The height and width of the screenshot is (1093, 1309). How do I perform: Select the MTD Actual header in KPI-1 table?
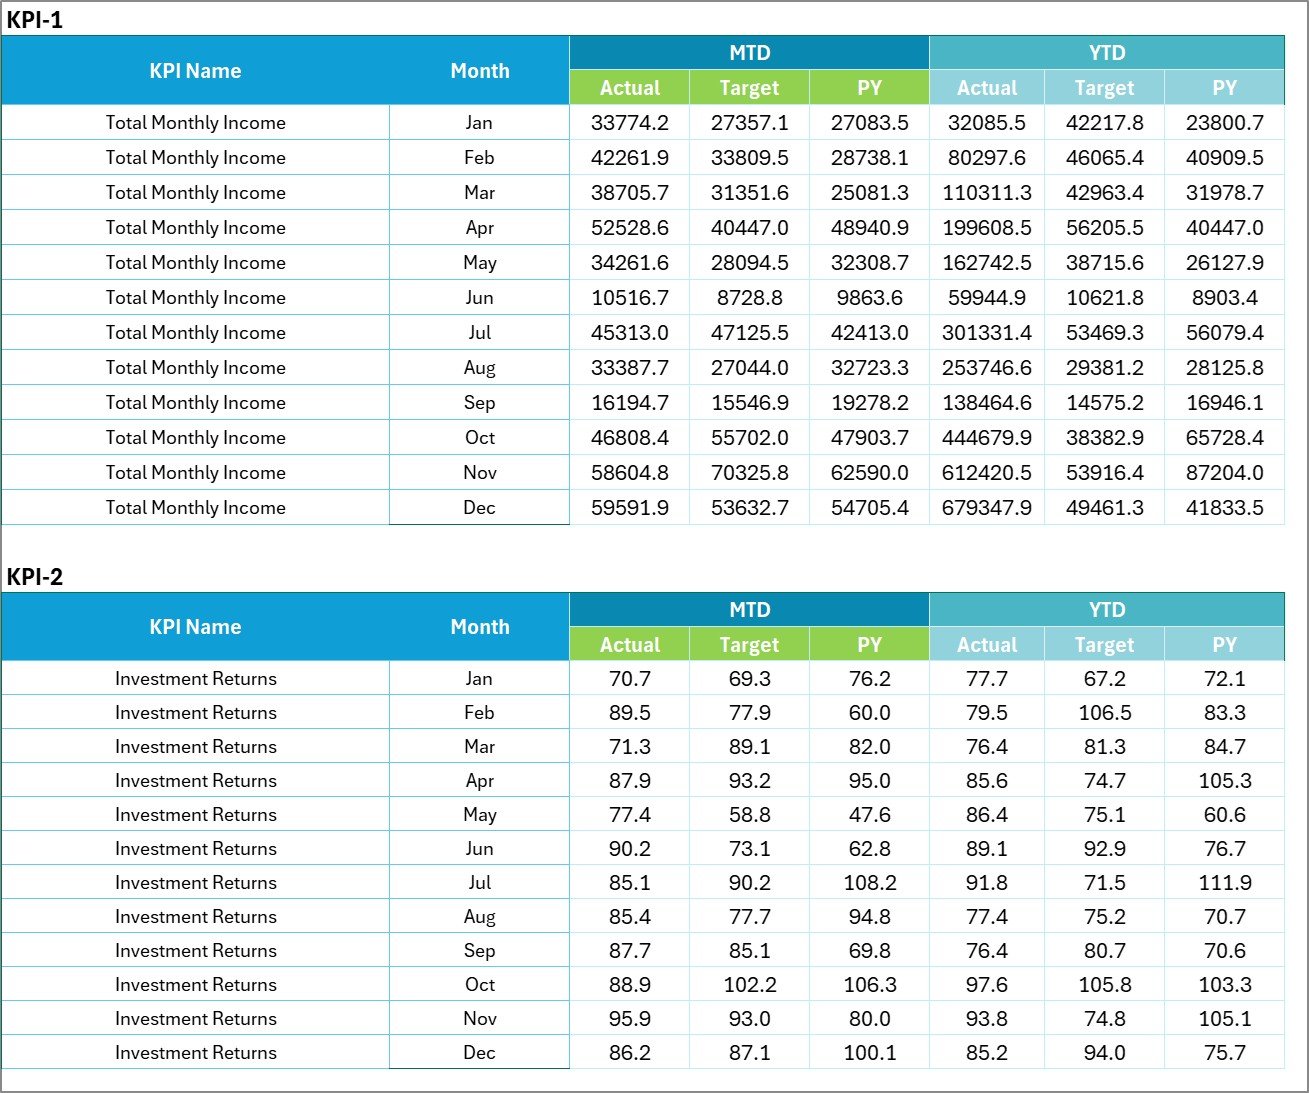[629, 87]
